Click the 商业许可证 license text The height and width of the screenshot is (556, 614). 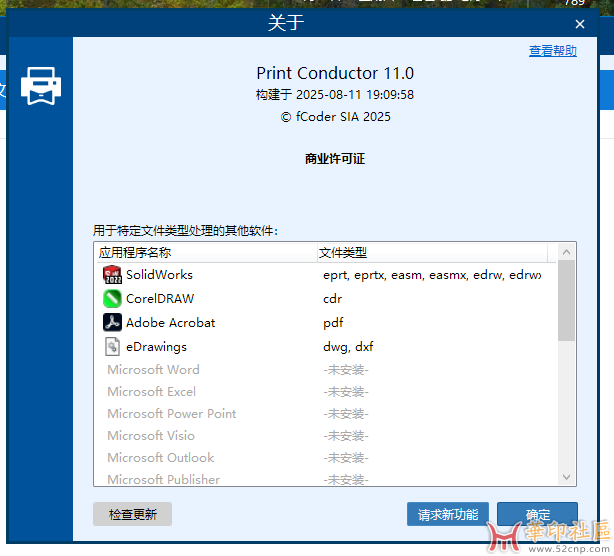point(335,159)
